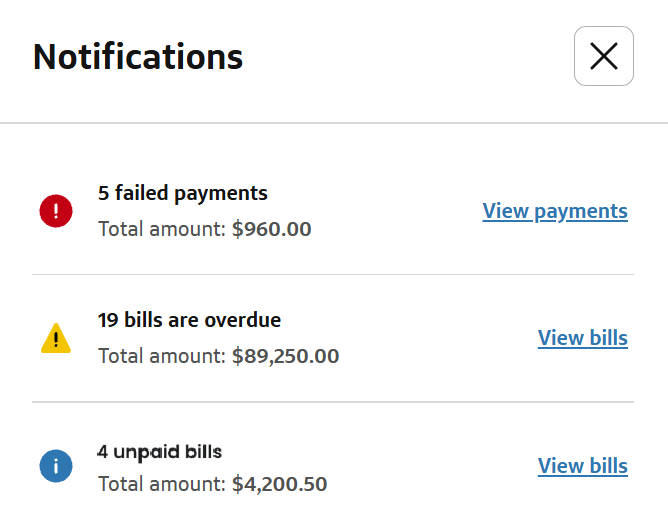The width and height of the screenshot is (668, 526).
Task: Click the Notifications heading
Action: coord(138,56)
